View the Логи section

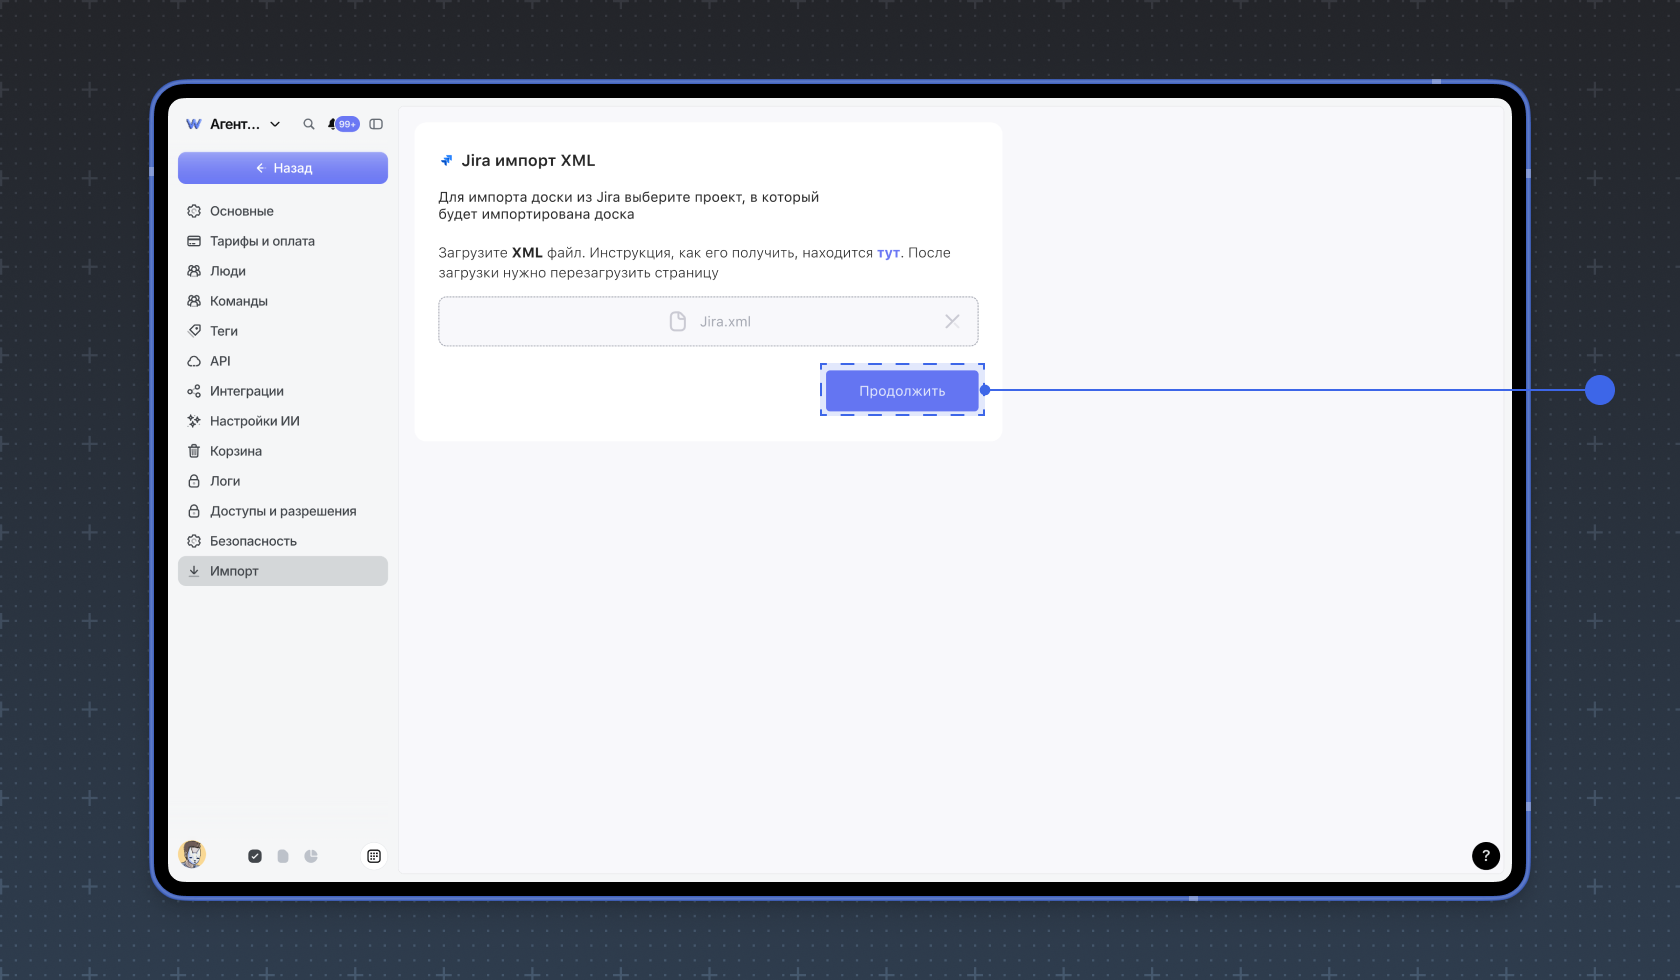coord(283,481)
